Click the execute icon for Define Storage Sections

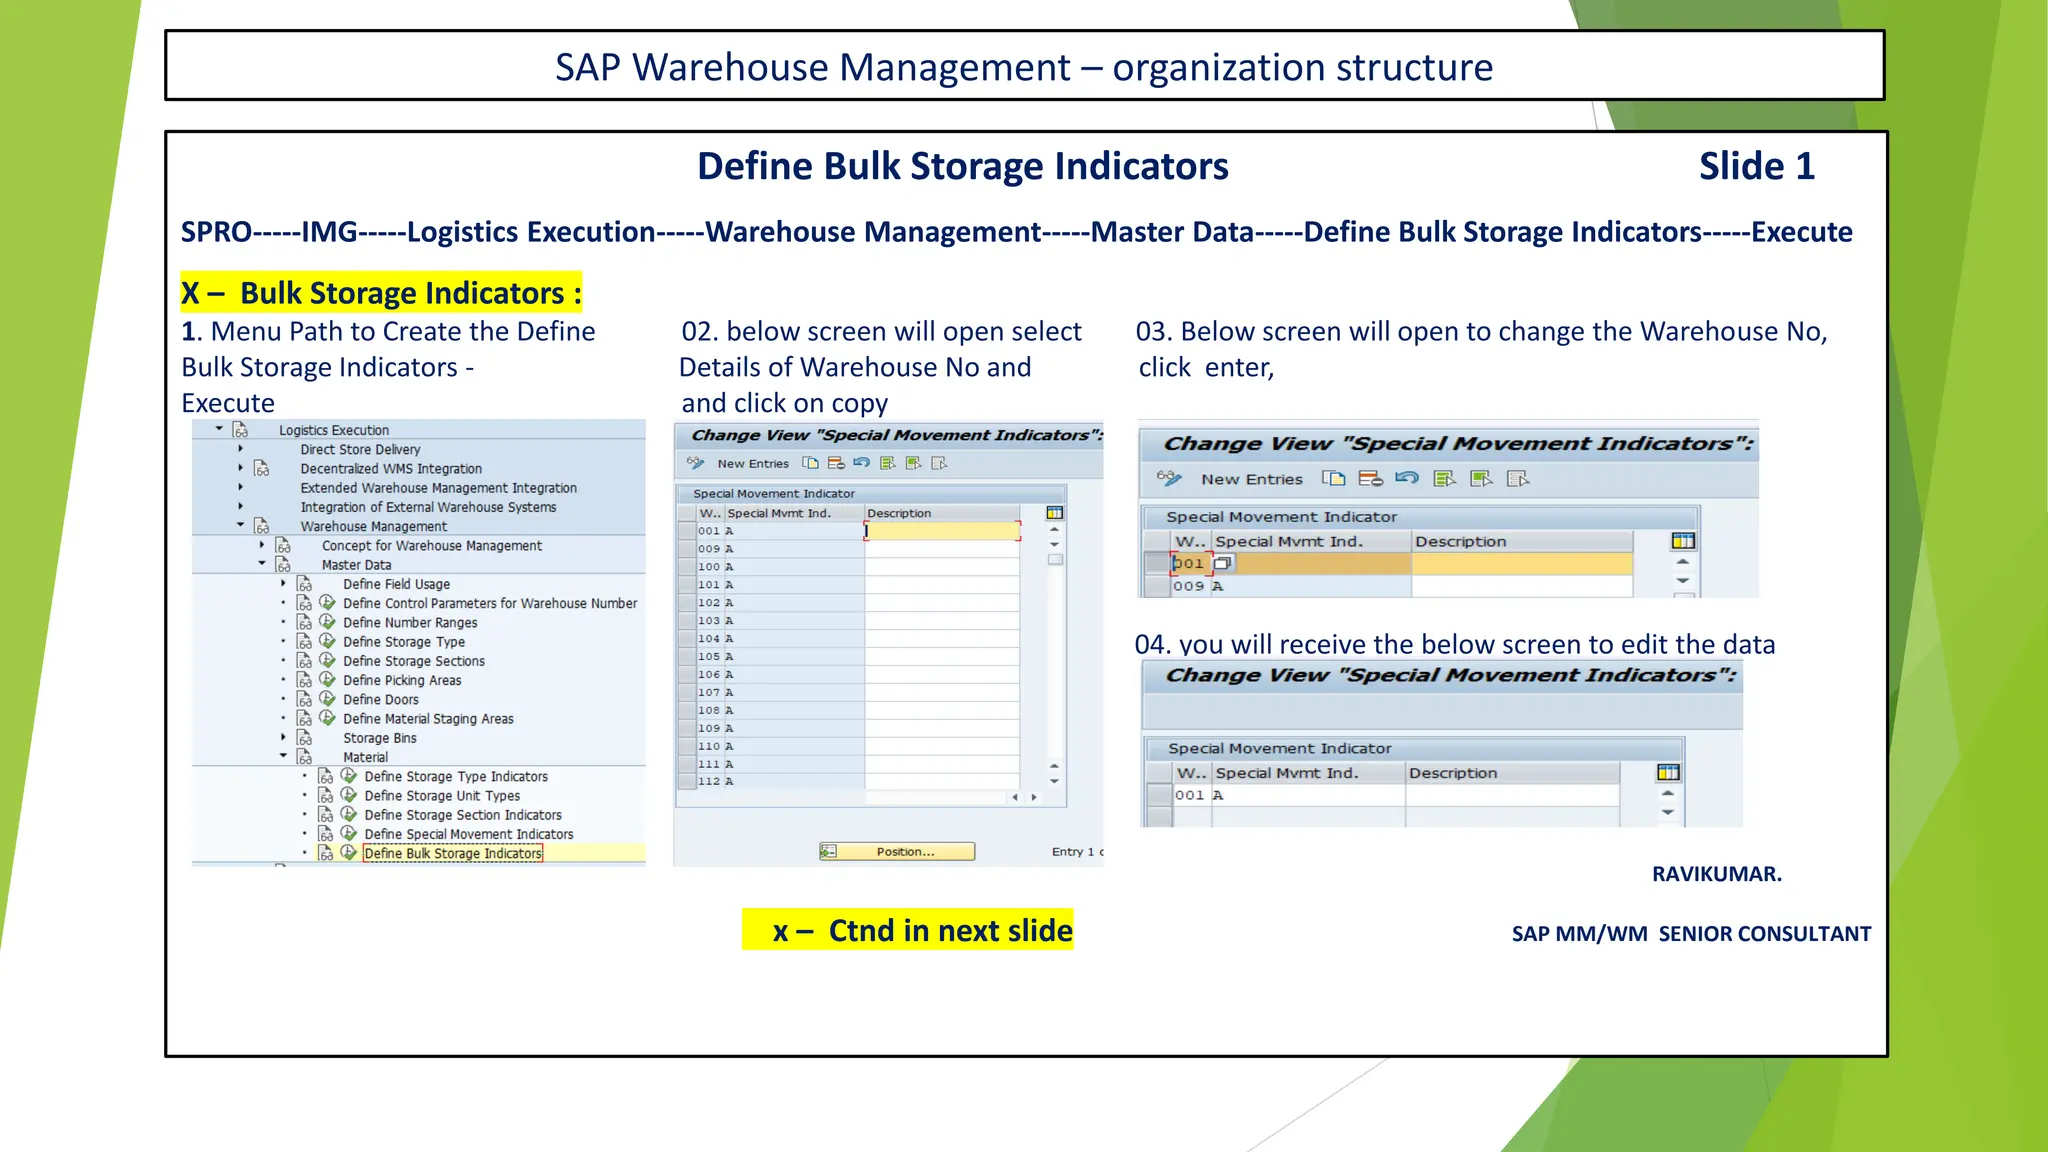click(x=327, y=661)
